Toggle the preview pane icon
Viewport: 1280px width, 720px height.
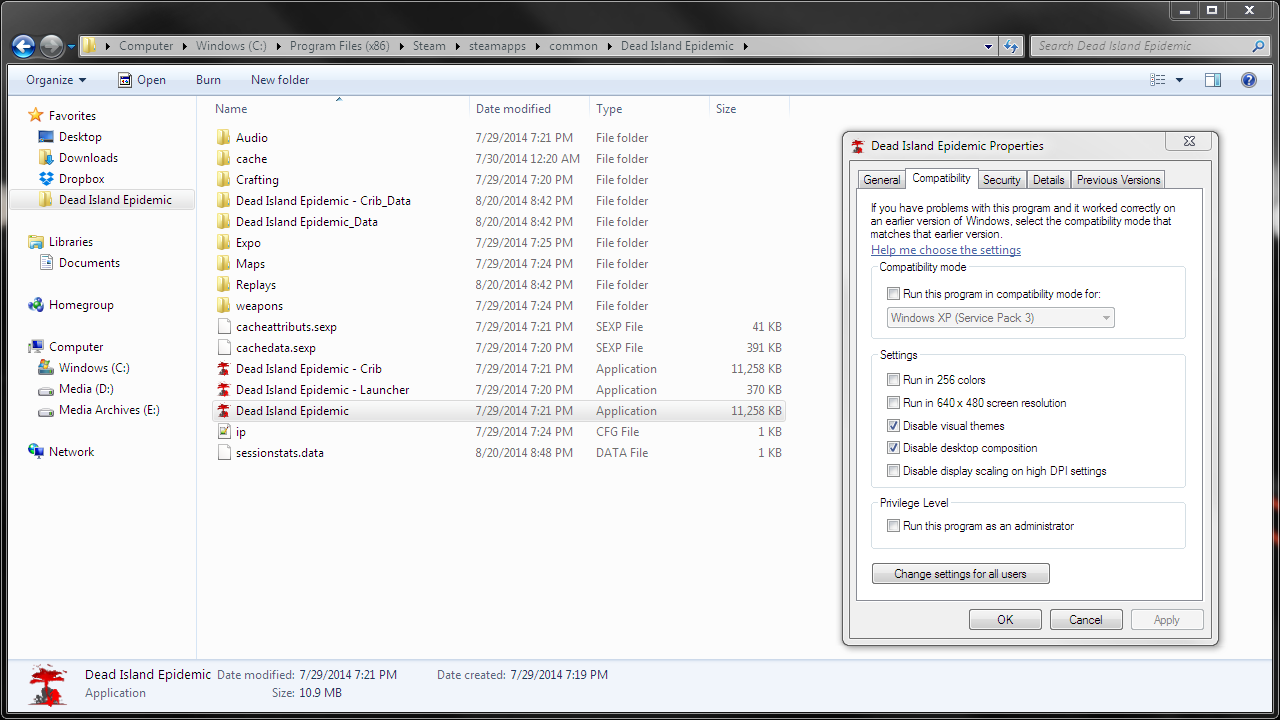pyautogui.click(x=1213, y=80)
